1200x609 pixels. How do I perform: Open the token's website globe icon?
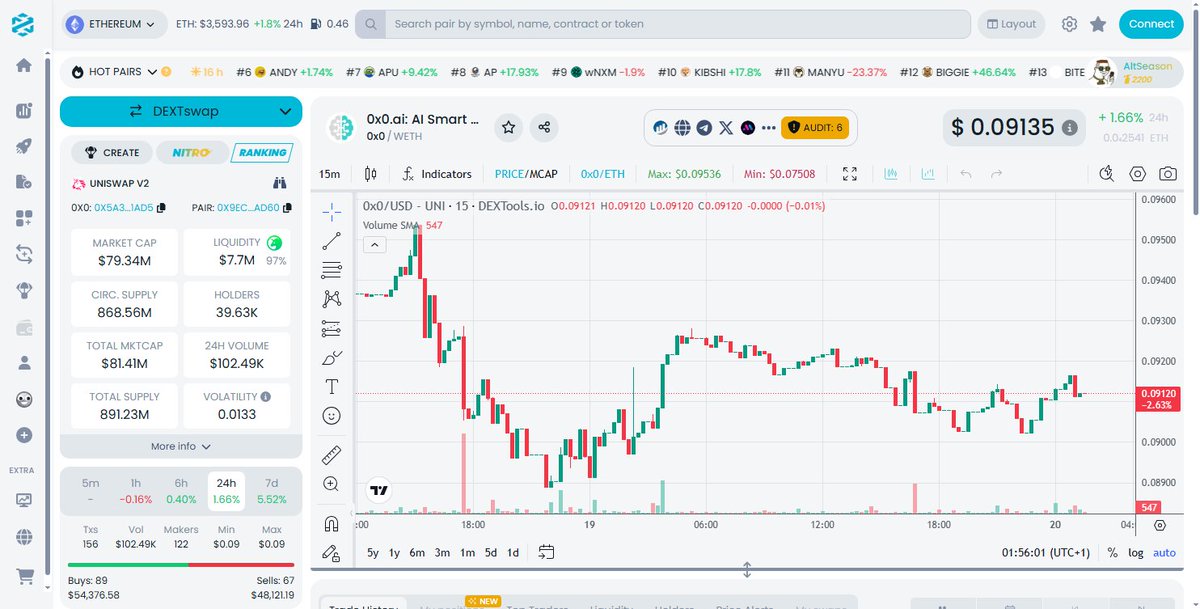pyautogui.click(x=682, y=128)
